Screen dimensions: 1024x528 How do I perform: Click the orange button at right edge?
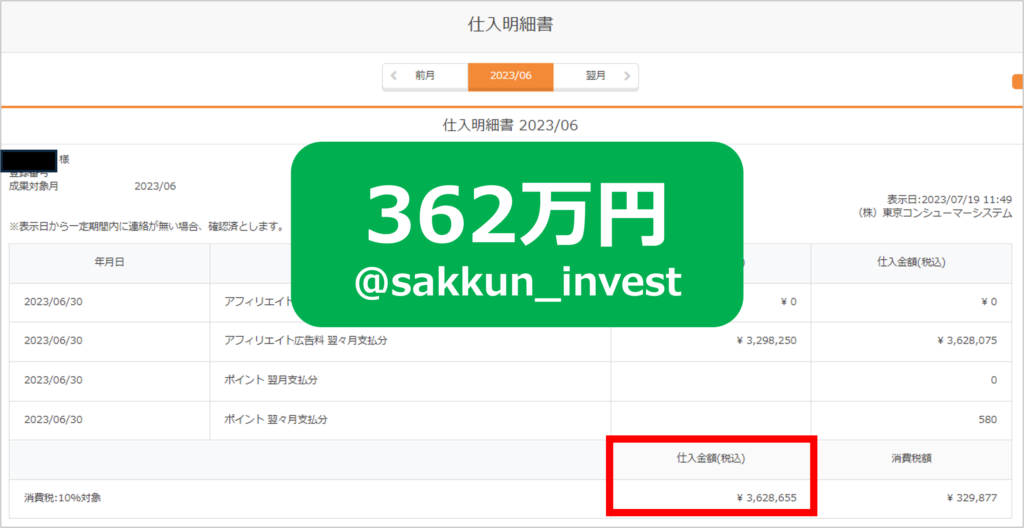pyautogui.click(x=1017, y=82)
